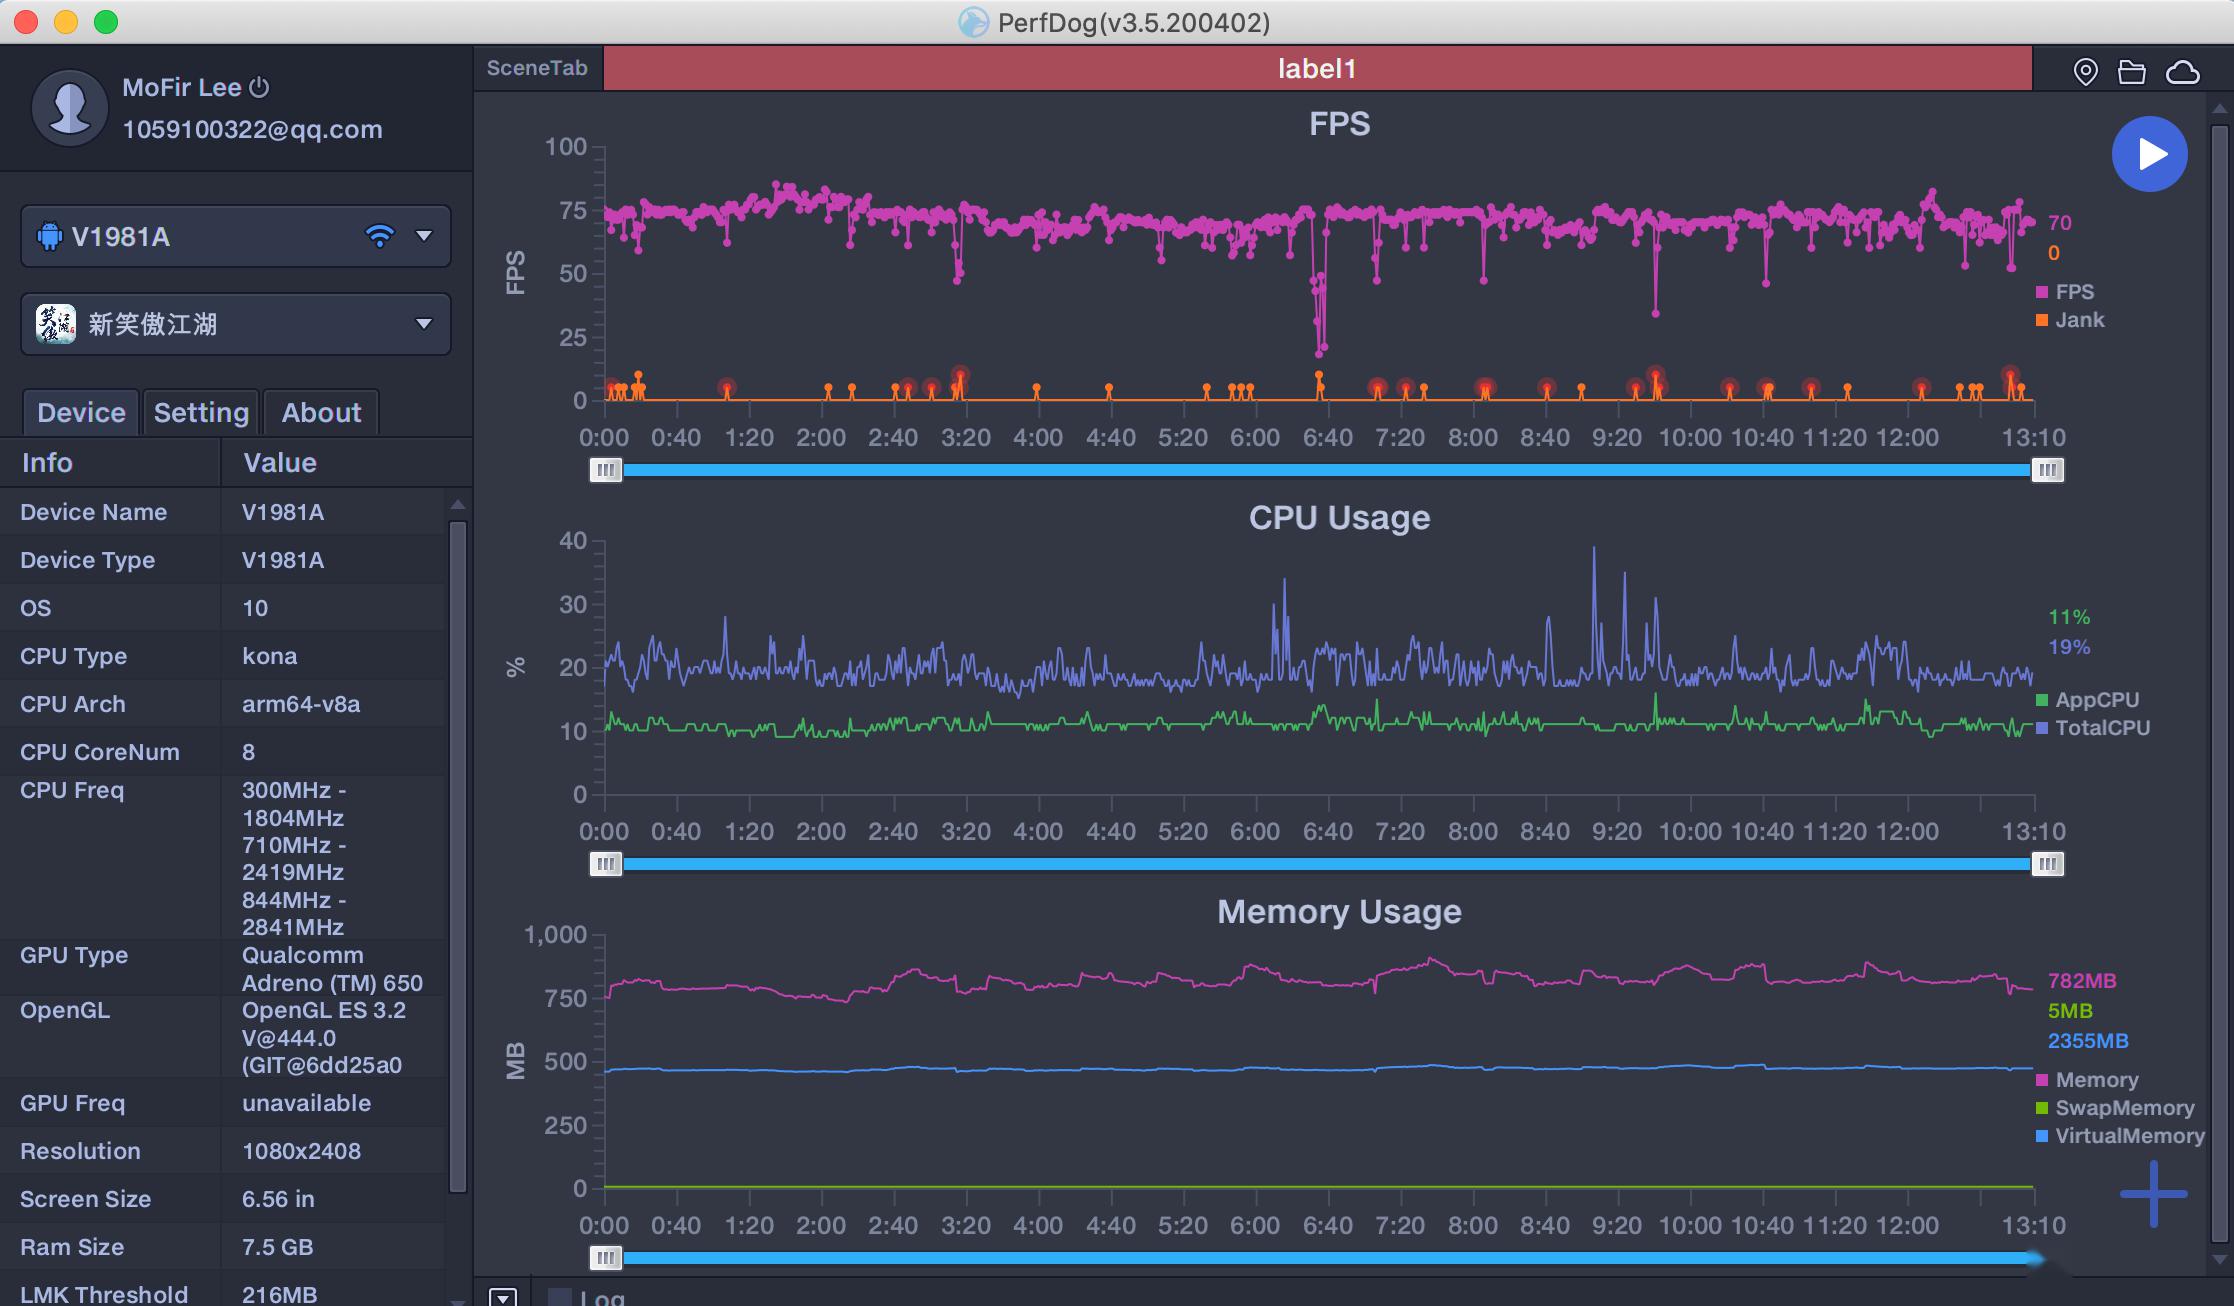Toggle AppCPU visibility in CPU Usage chart
Viewport: 2234px width, 1306px height.
(x=2099, y=698)
